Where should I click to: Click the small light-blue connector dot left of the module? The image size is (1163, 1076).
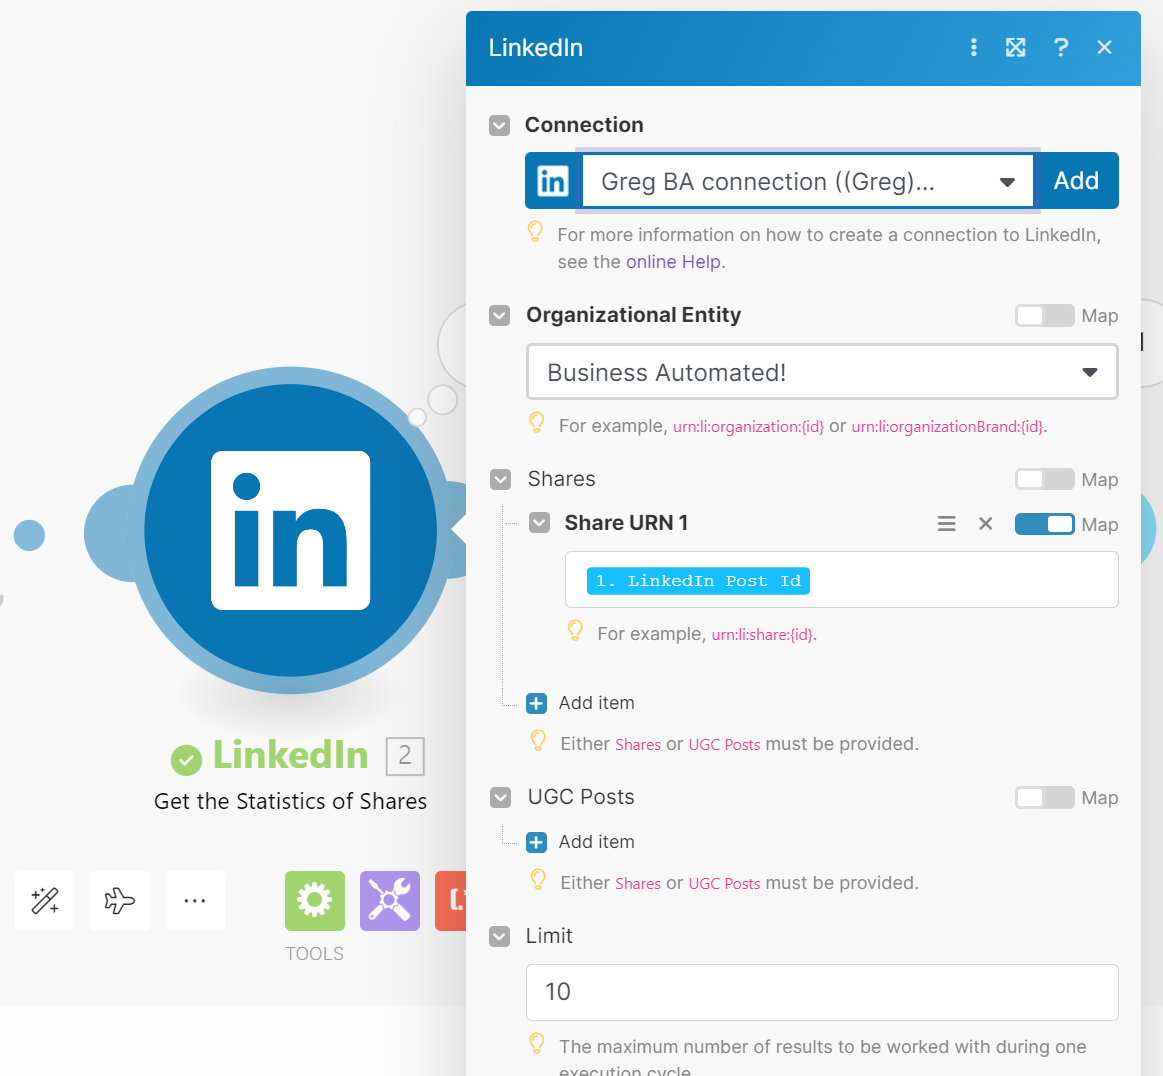tap(29, 535)
